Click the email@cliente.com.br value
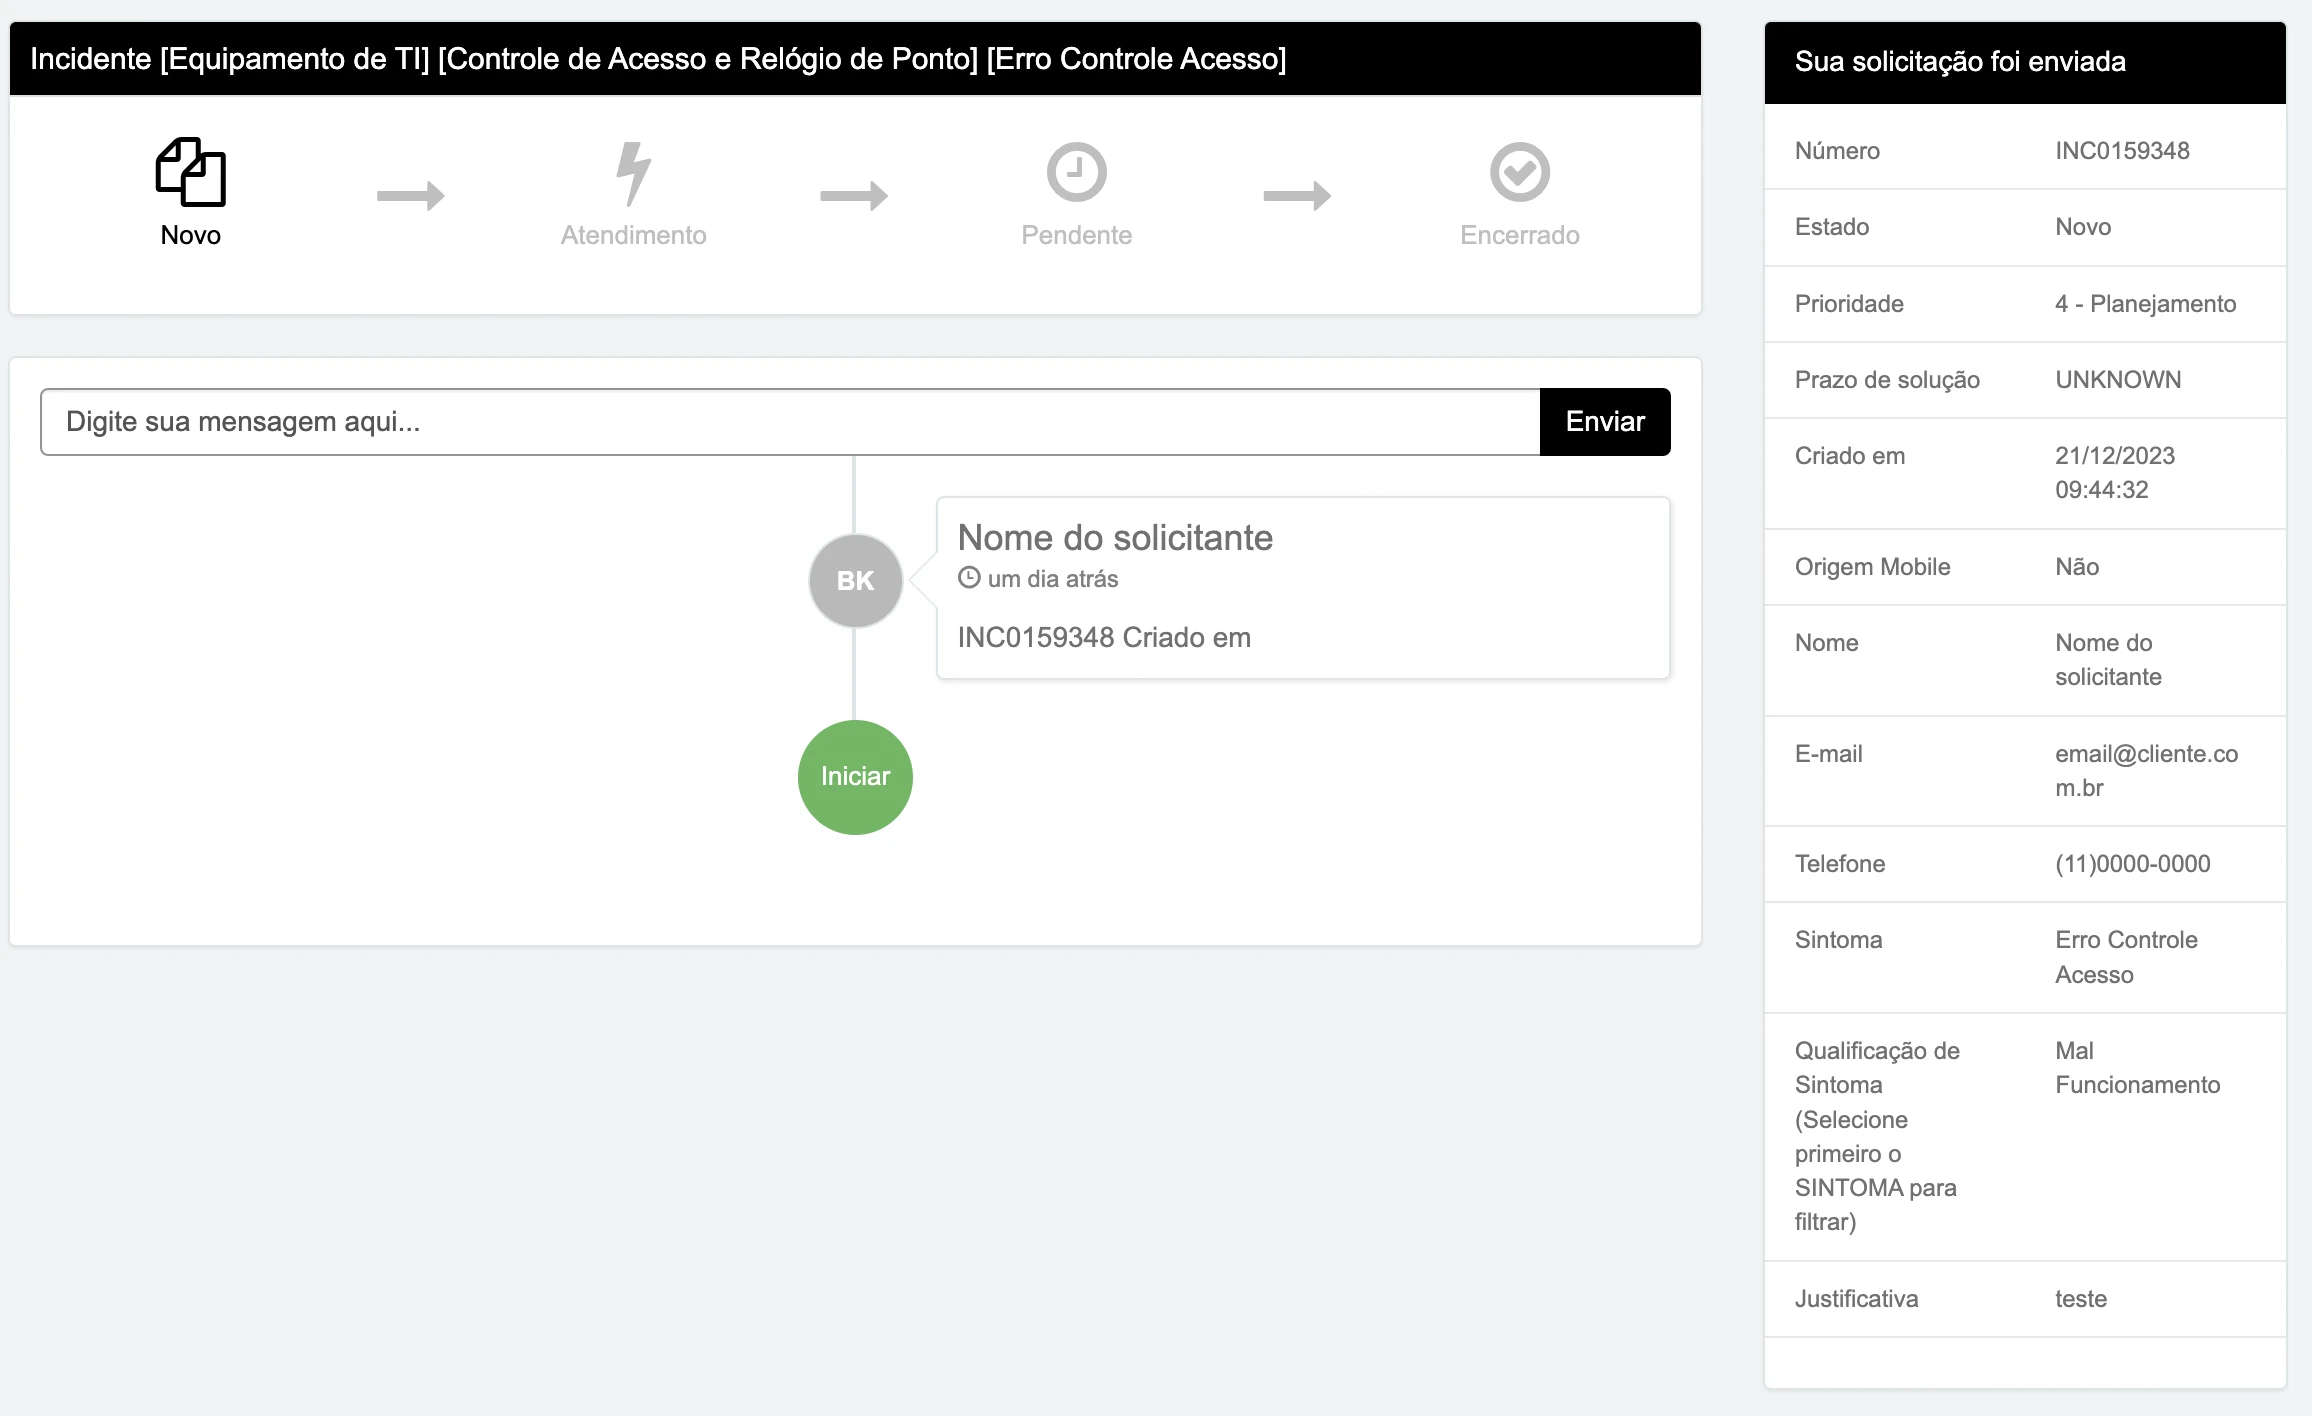Viewport: 2312px width, 1416px height. (x=2146, y=771)
